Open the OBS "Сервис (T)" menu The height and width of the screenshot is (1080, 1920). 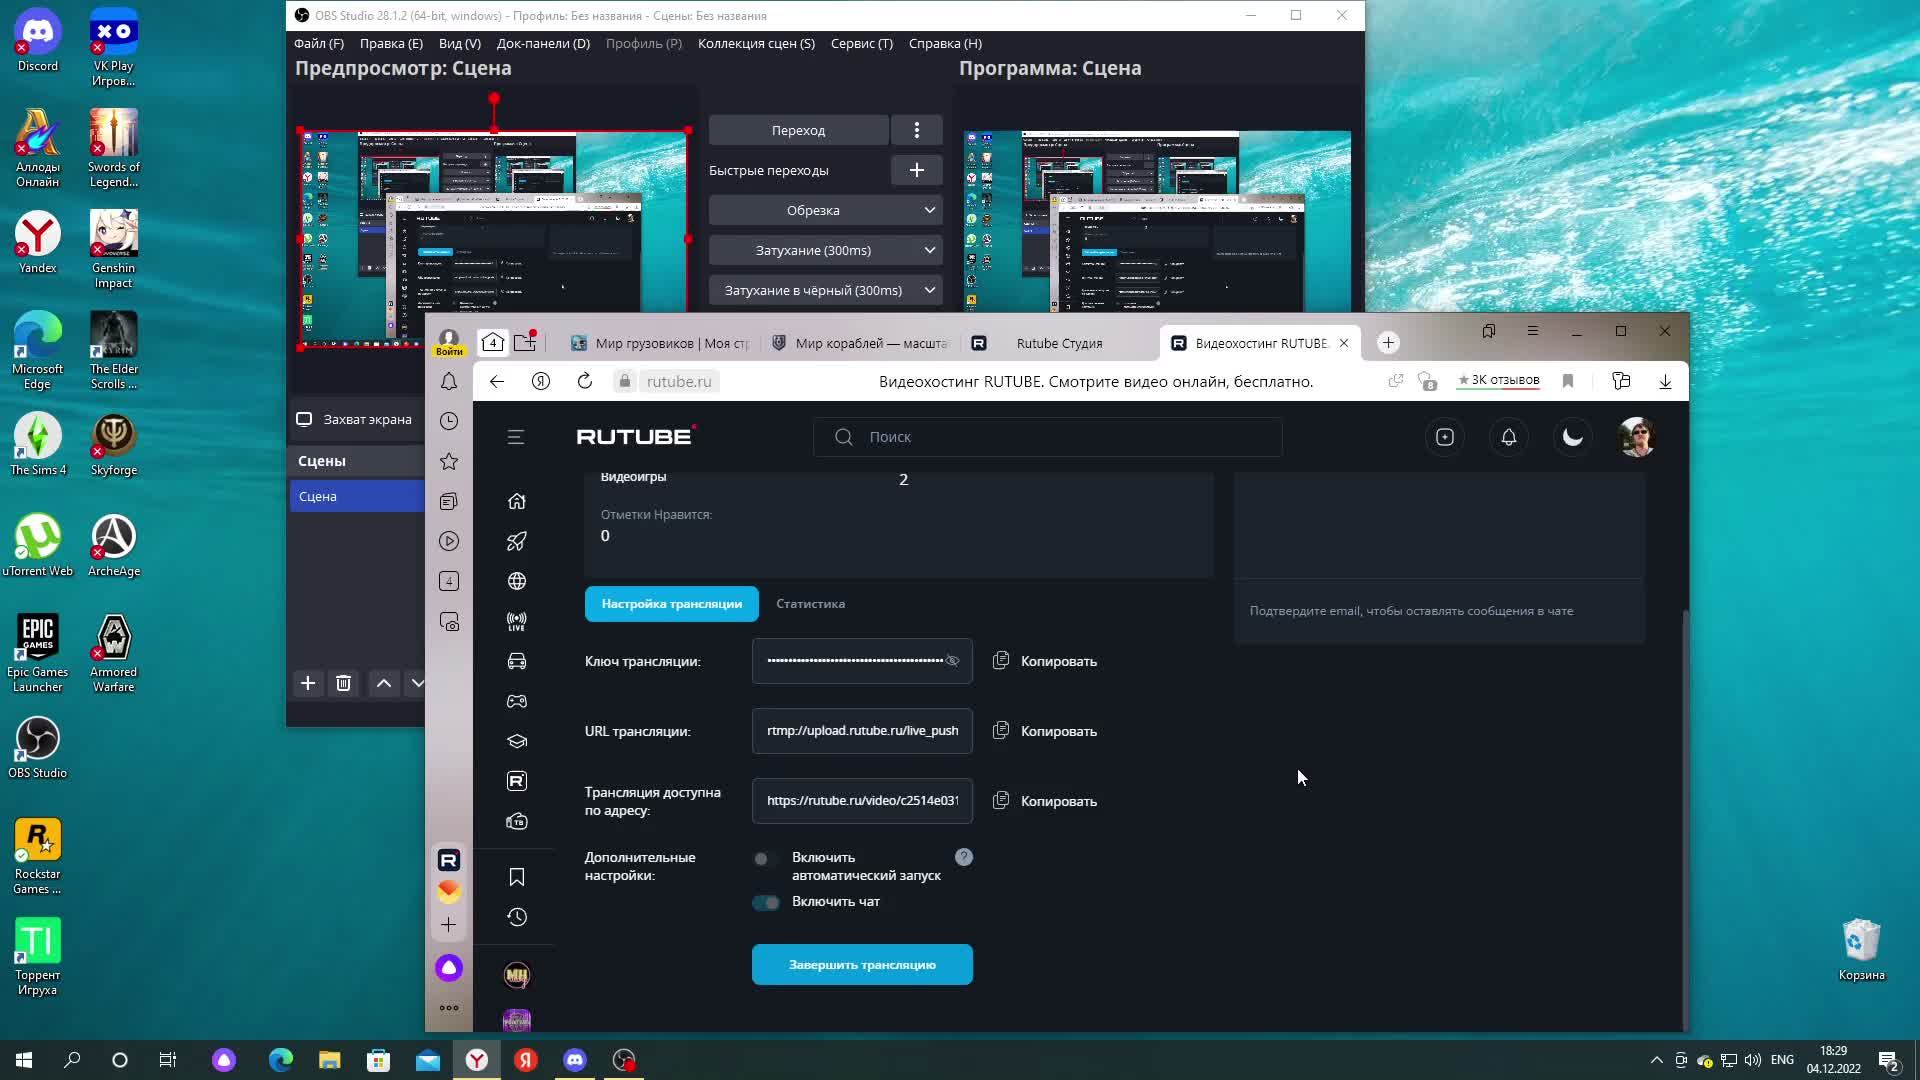pyautogui.click(x=861, y=43)
